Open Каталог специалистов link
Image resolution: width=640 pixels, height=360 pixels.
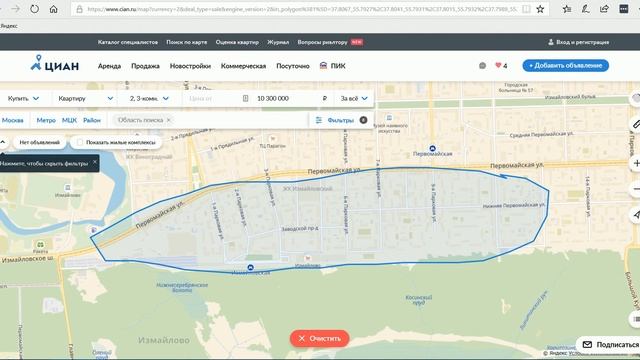click(128, 42)
